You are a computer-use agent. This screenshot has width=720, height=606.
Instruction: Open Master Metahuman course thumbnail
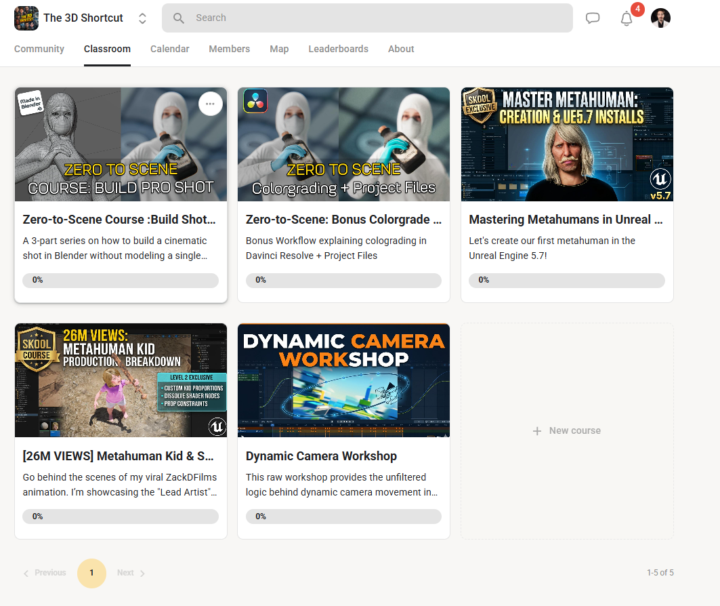[567, 144]
